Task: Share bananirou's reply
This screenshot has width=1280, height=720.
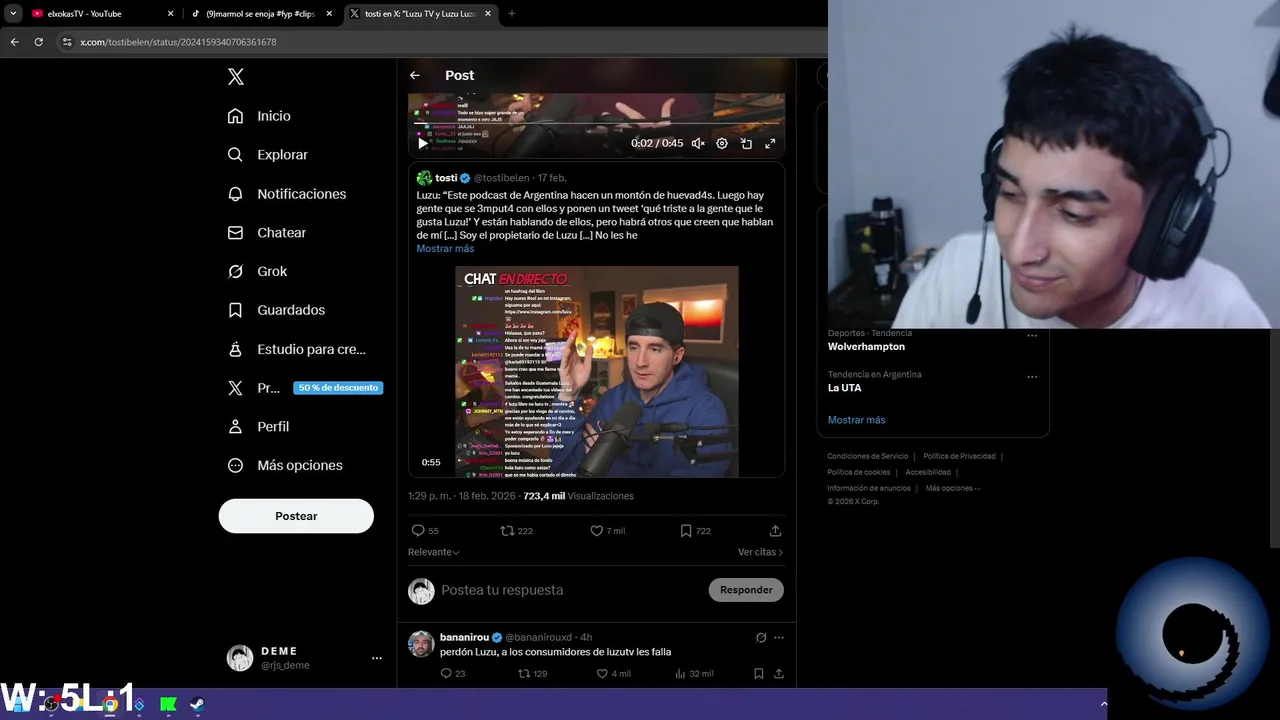Action: 779,674
